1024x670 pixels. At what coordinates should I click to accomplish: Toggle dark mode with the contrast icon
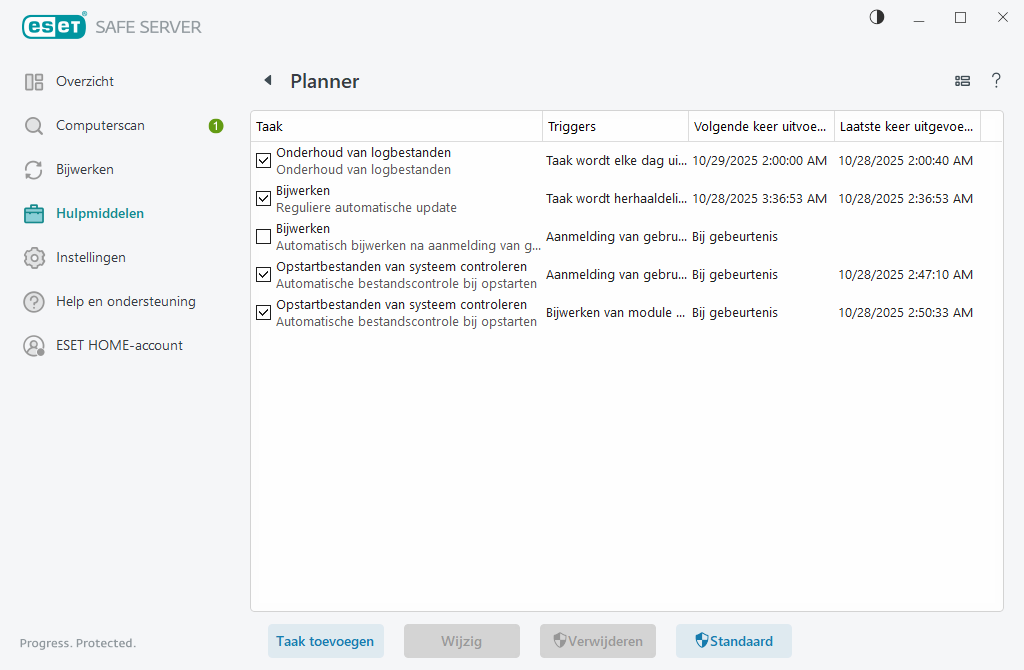[x=876, y=17]
